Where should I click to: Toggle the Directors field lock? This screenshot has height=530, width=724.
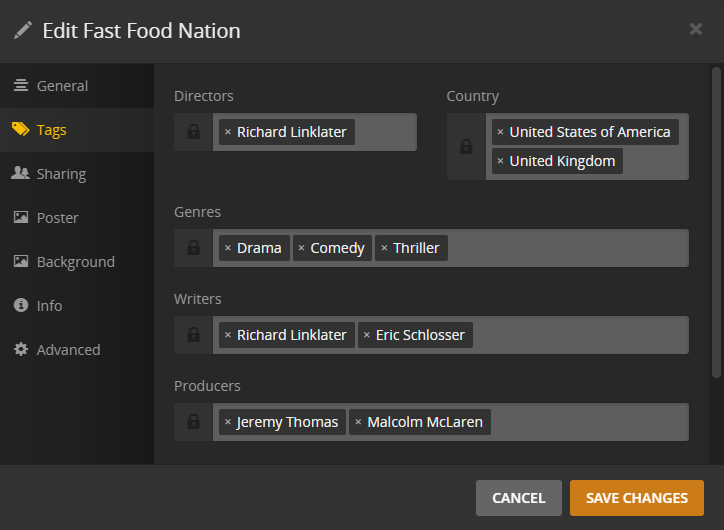193,132
